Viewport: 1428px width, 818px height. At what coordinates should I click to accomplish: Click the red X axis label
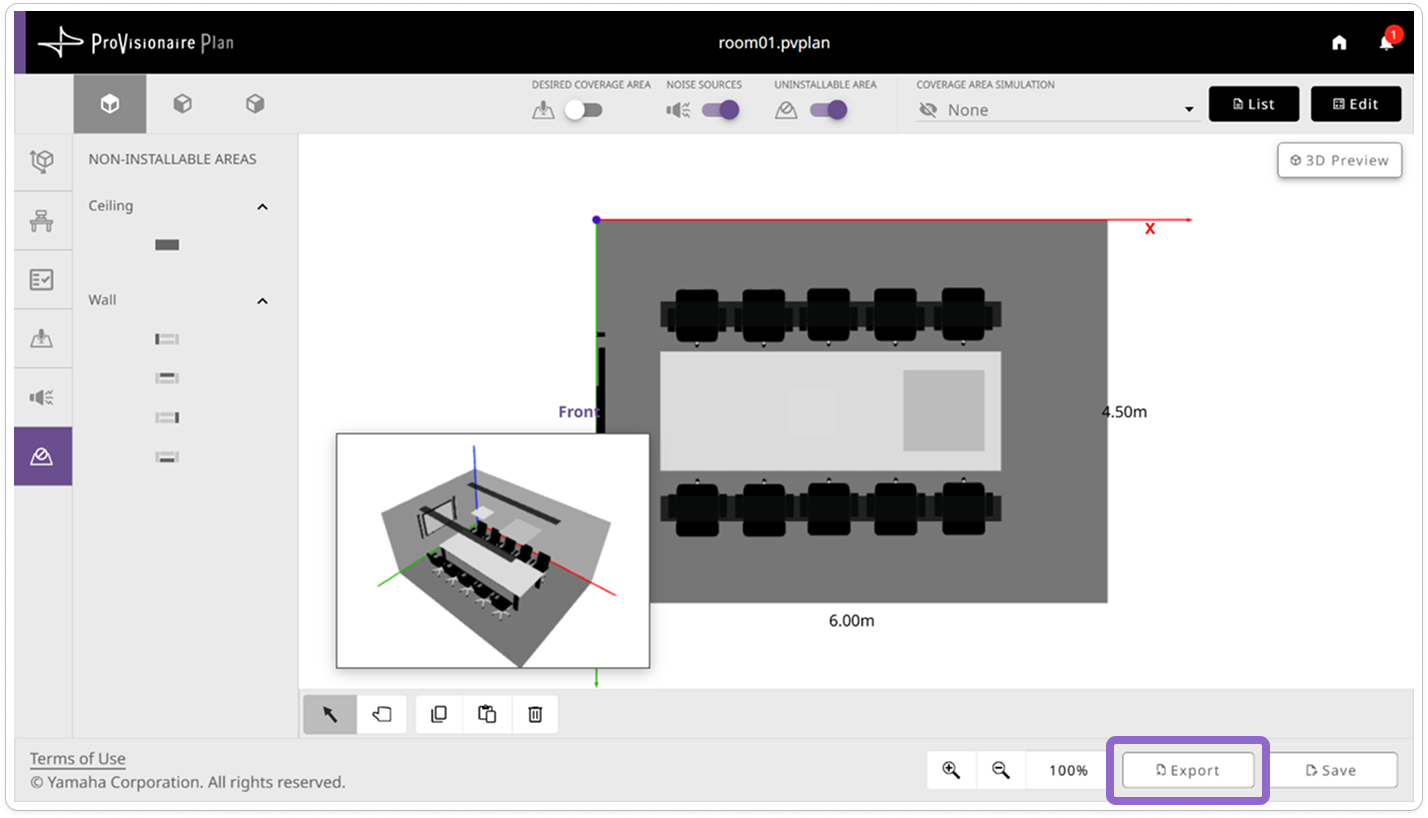1150,229
